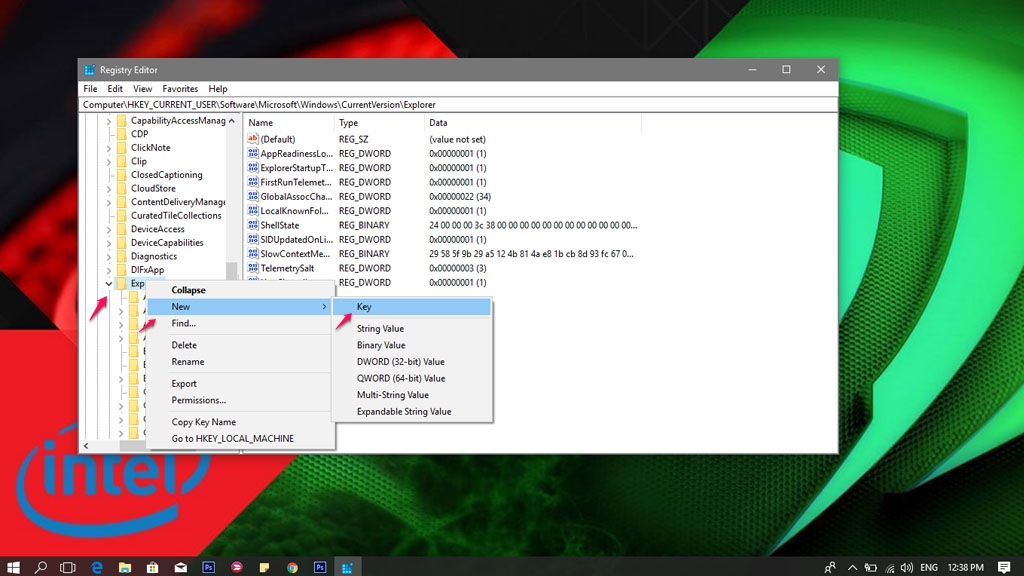Click the ShellState binary value icon
The width and height of the screenshot is (1024, 576).
point(253,225)
